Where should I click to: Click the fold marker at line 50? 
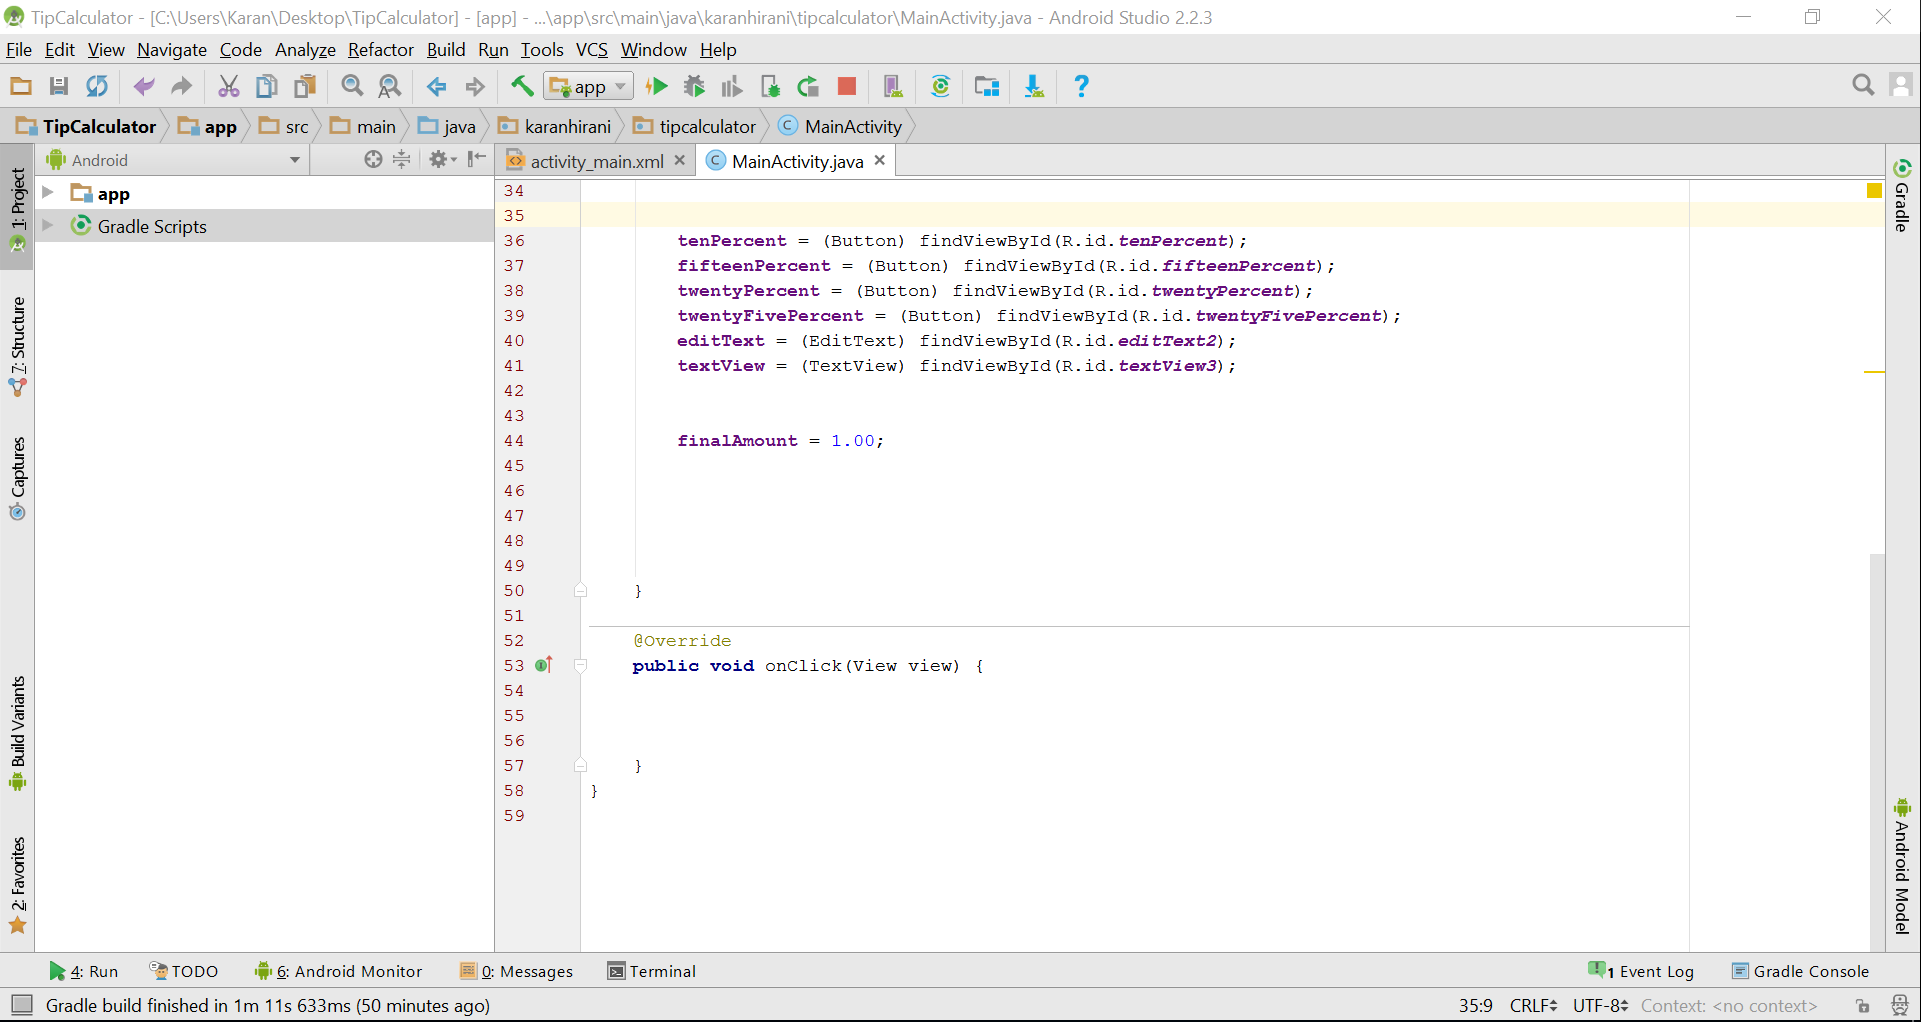580,590
